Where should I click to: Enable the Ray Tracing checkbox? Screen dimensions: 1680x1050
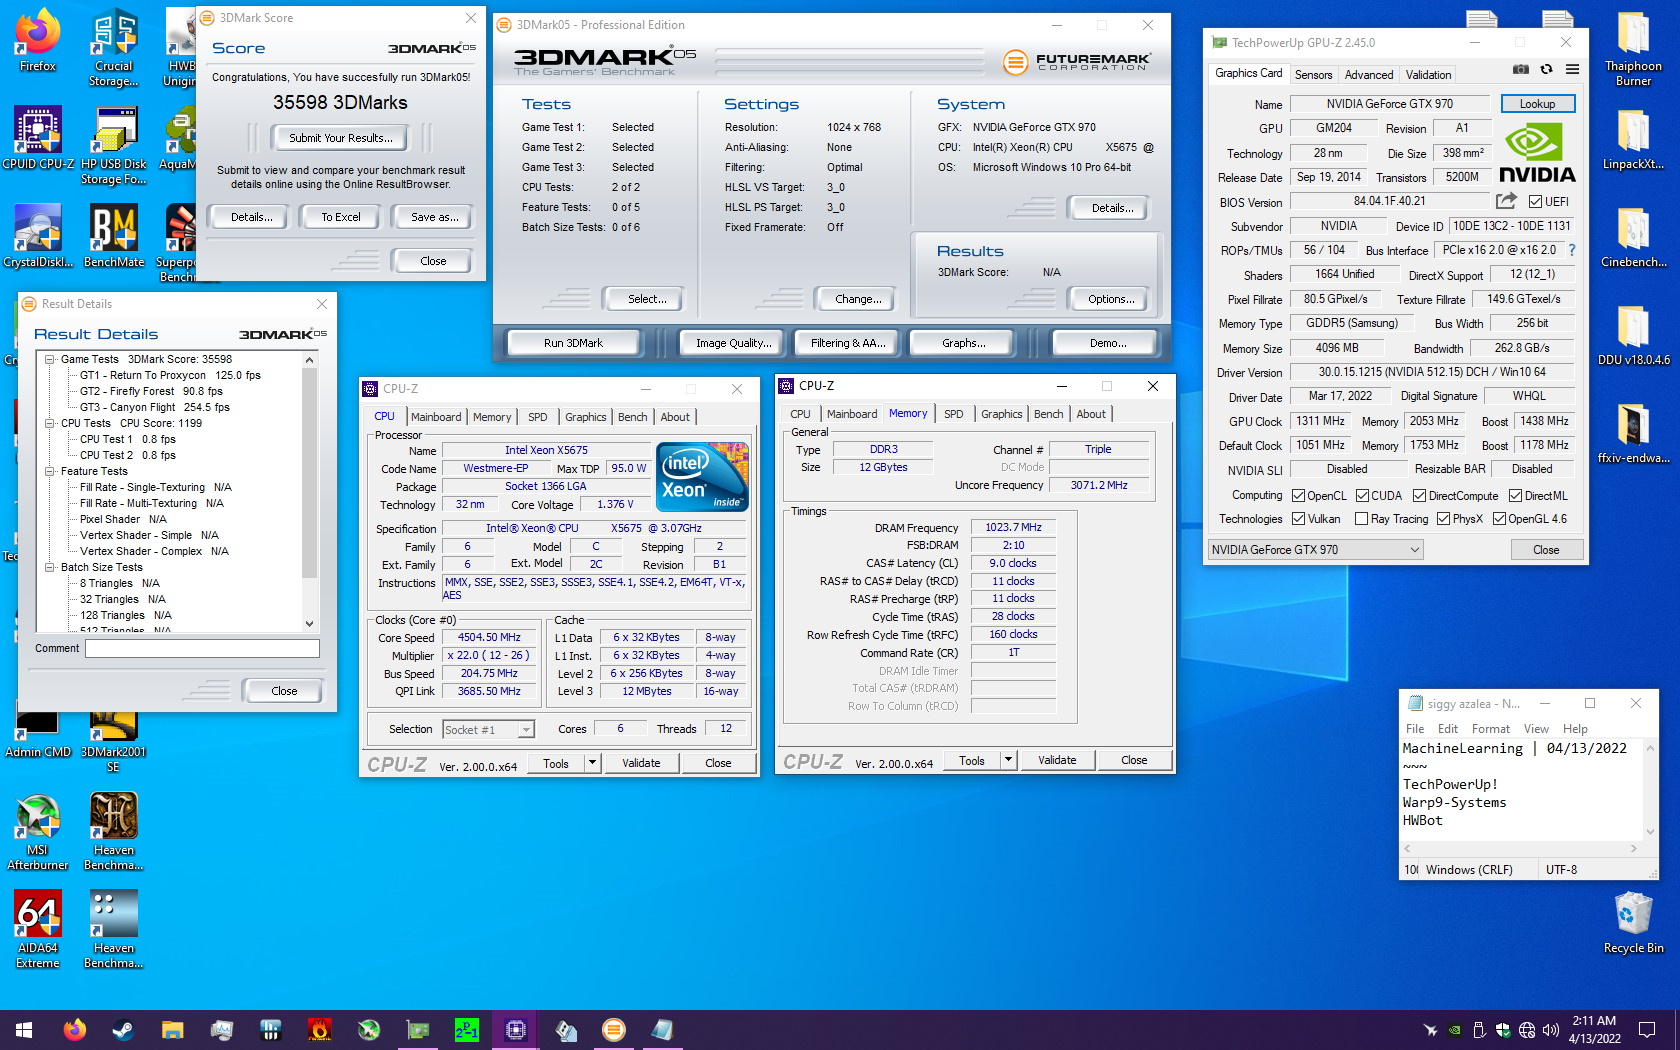point(1361,518)
